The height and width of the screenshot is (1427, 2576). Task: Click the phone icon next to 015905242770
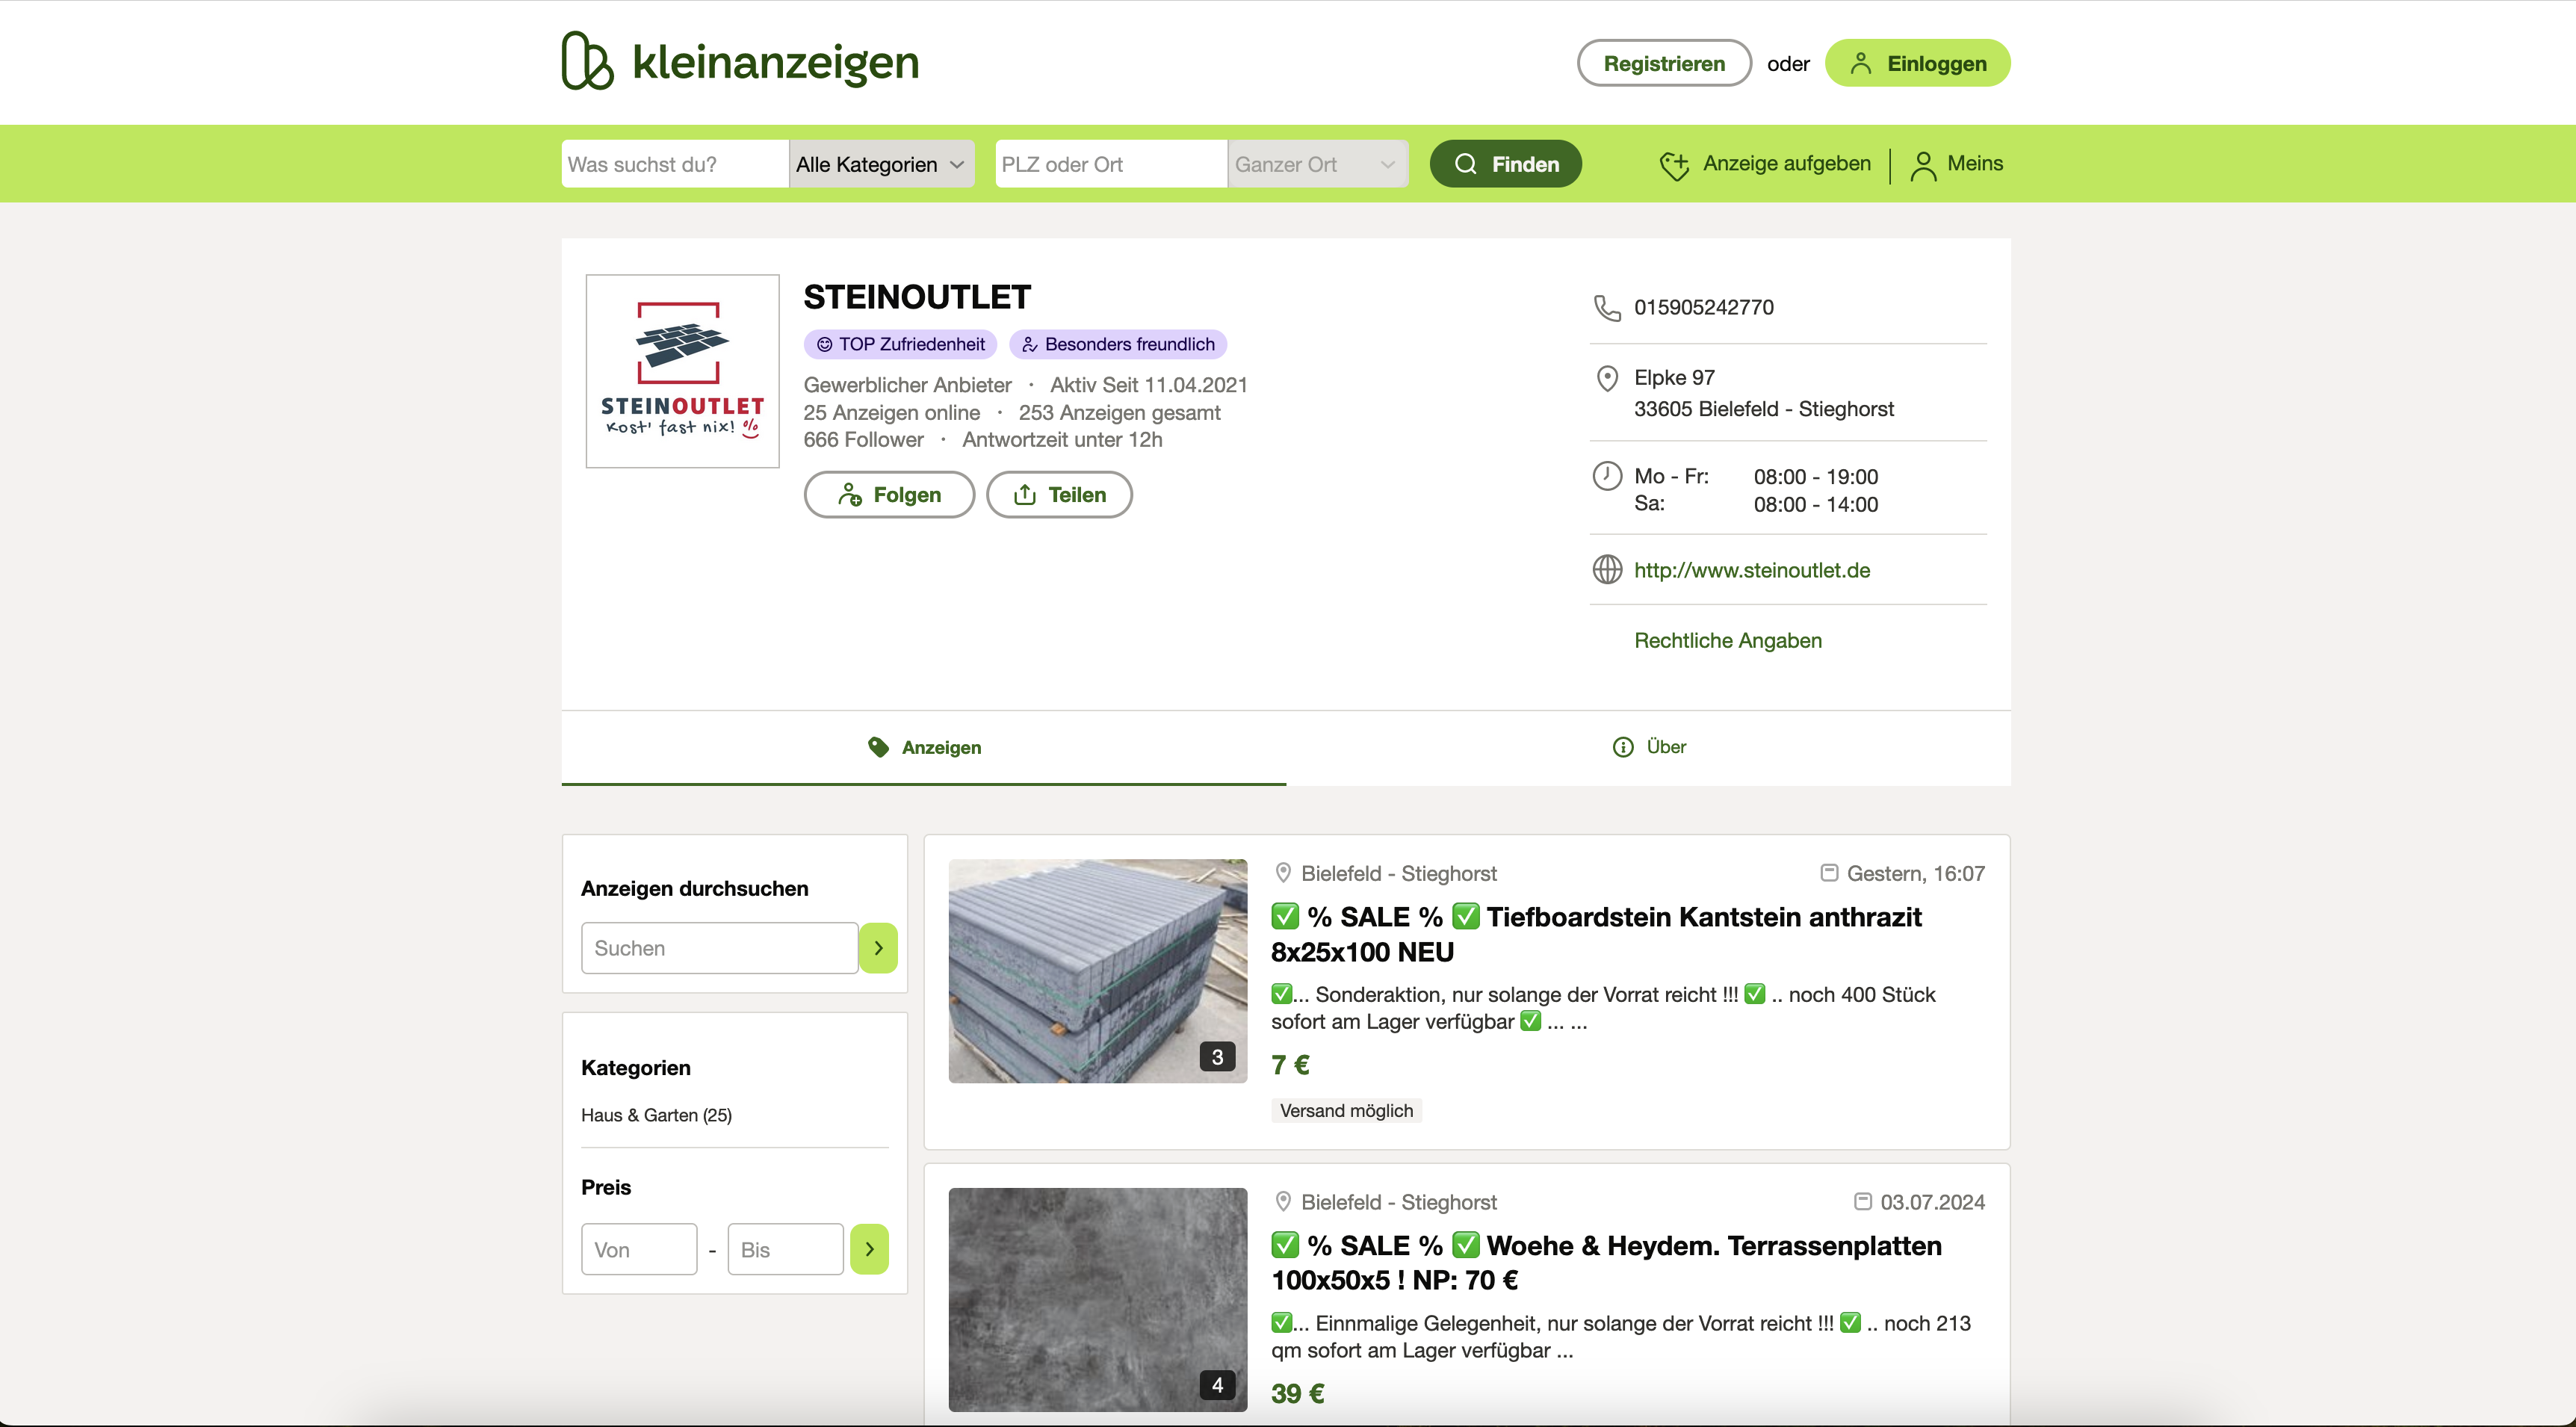pos(1607,307)
